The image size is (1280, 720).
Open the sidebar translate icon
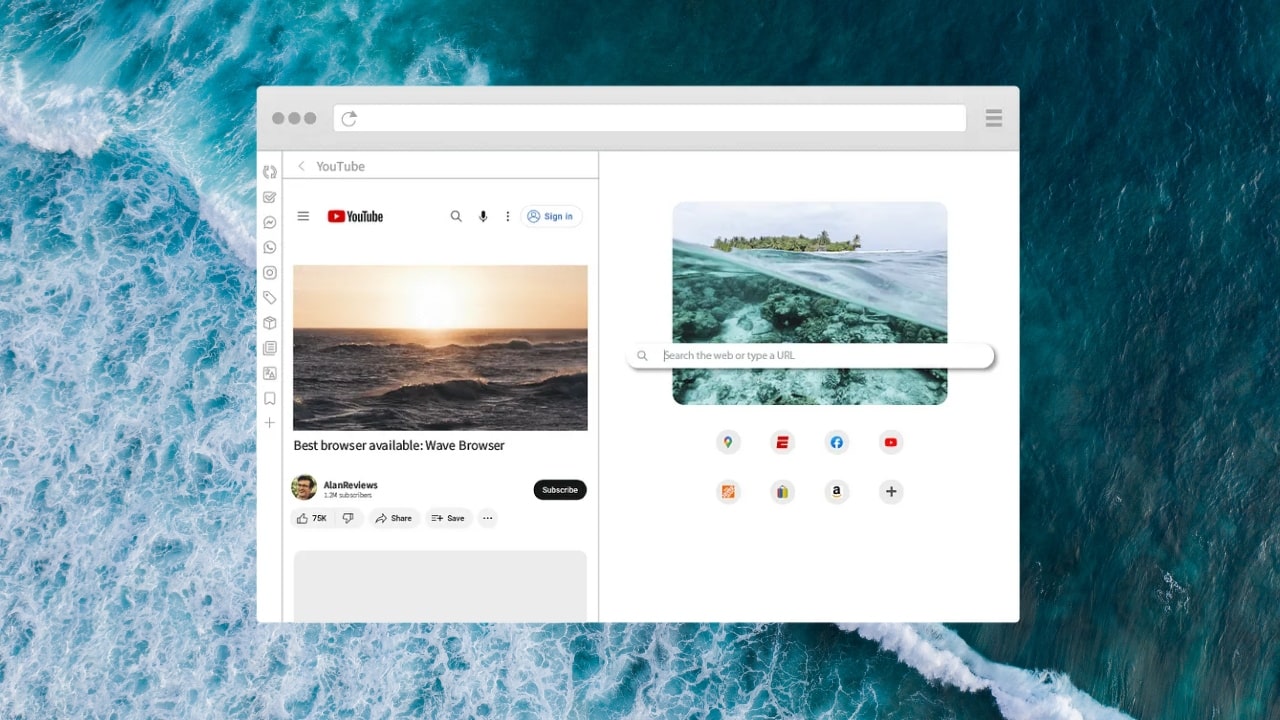click(x=270, y=373)
